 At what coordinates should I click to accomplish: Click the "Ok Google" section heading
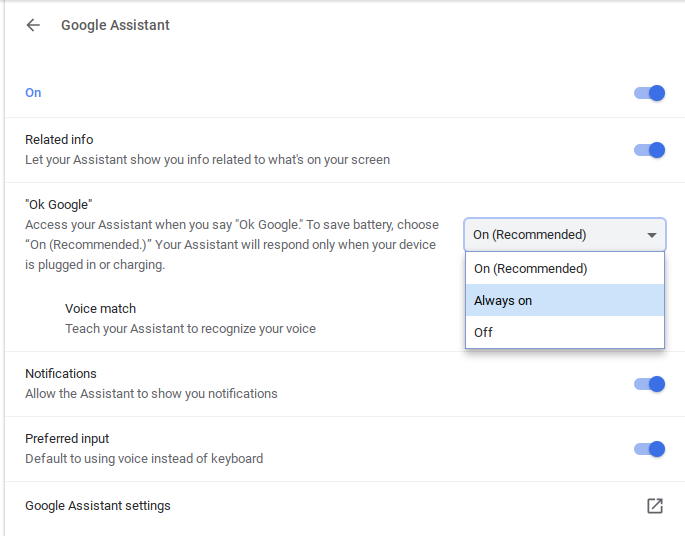pyautogui.click(x=58, y=205)
